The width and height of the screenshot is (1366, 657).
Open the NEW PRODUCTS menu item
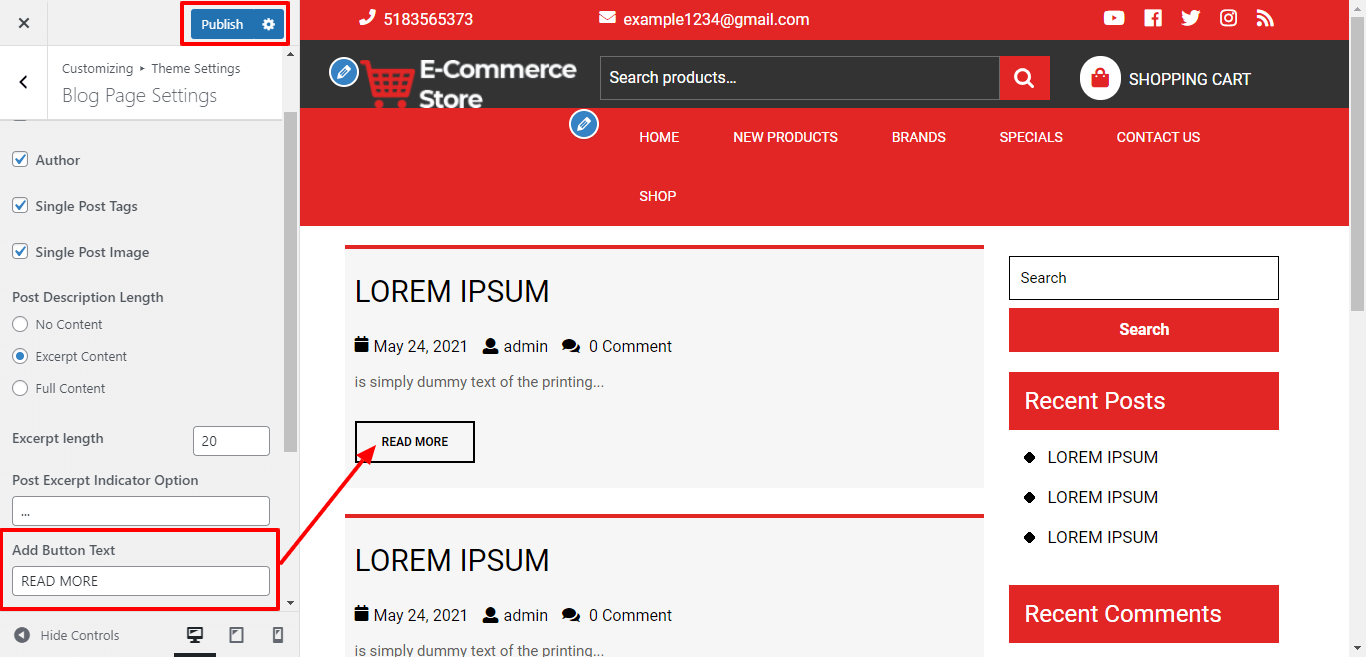coord(785,137)
